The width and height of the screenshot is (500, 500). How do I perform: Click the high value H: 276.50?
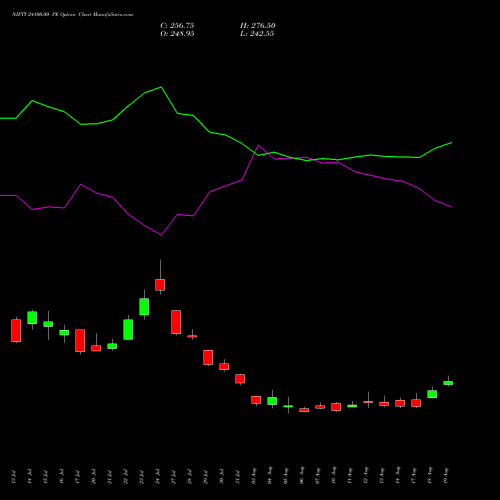pos(257,26)
